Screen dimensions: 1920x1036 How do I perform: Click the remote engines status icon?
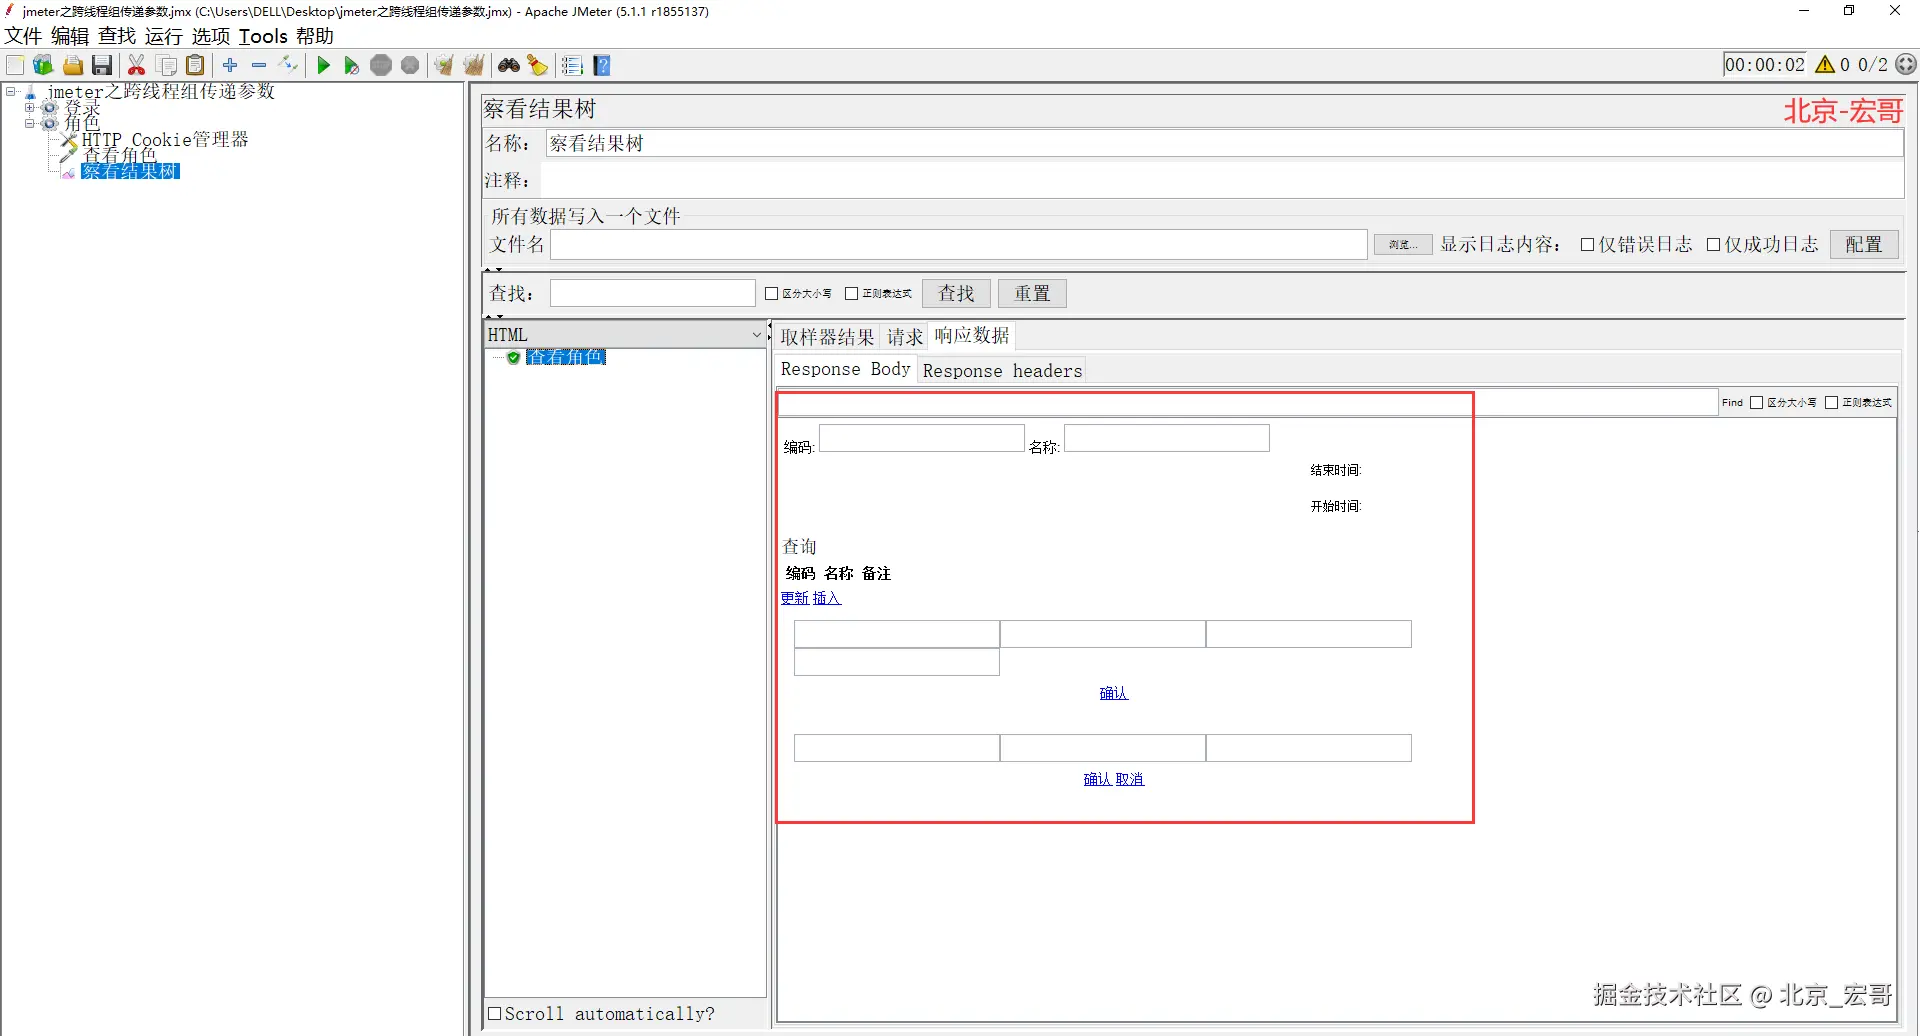pos(1906,65)
